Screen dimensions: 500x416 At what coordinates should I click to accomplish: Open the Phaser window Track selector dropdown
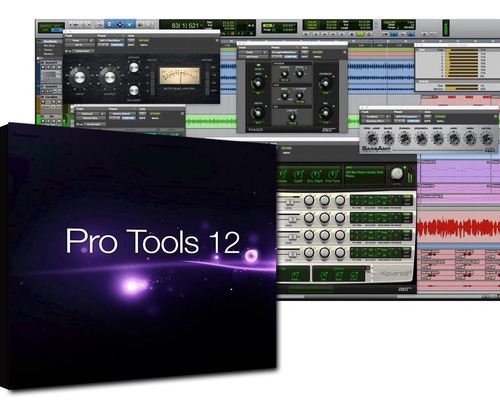click(250, 52)
